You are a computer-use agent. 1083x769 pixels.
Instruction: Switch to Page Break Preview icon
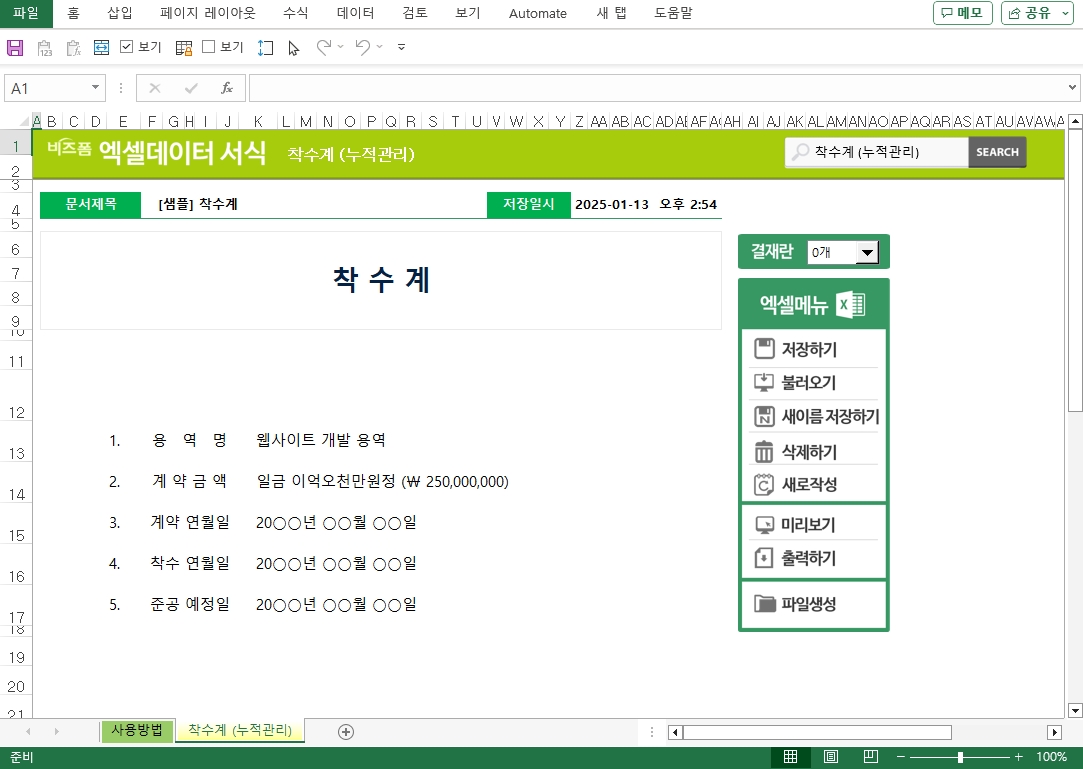(x=871, y=757)
